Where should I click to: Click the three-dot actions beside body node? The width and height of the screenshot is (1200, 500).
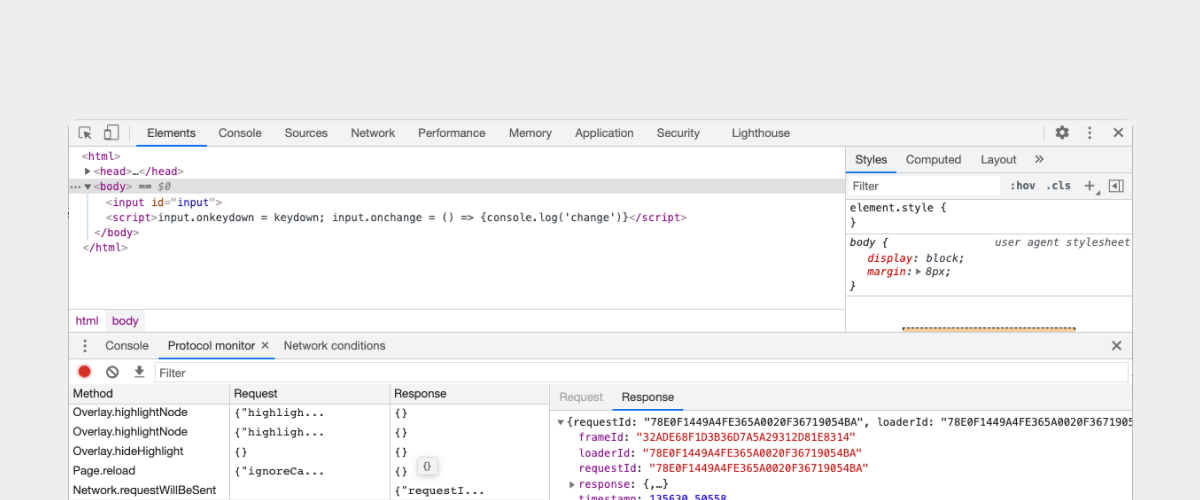pos(75,187)
